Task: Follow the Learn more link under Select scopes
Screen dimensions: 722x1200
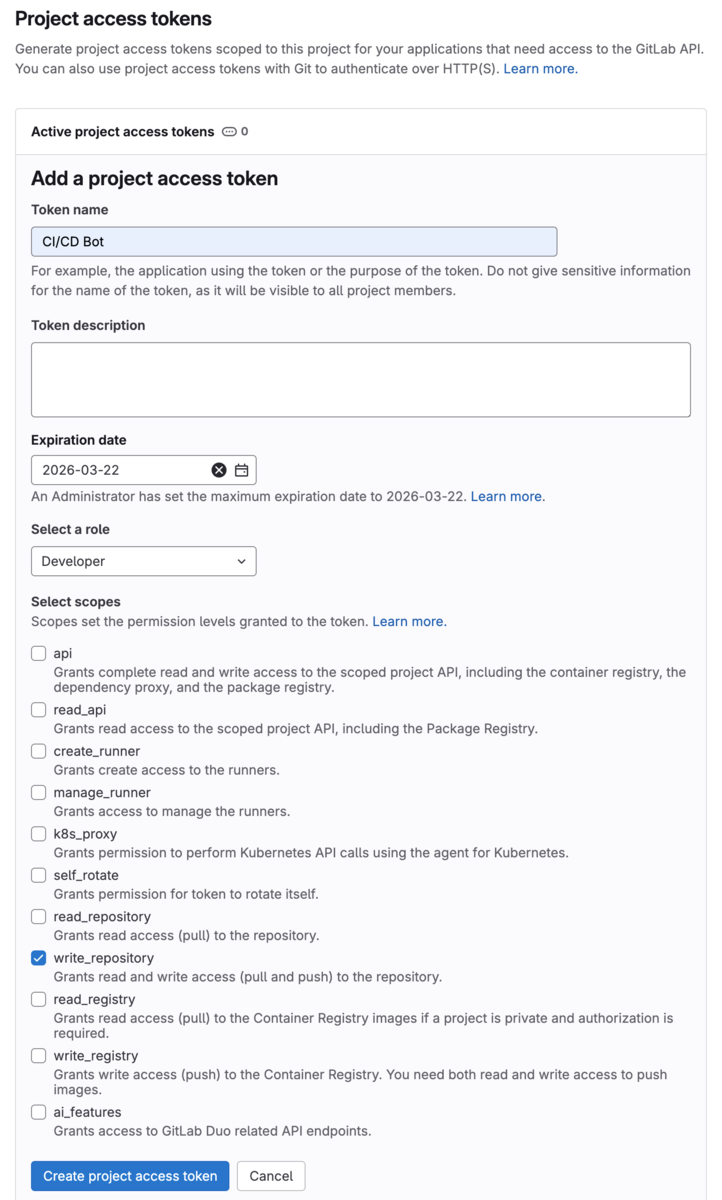Action: 409,621
